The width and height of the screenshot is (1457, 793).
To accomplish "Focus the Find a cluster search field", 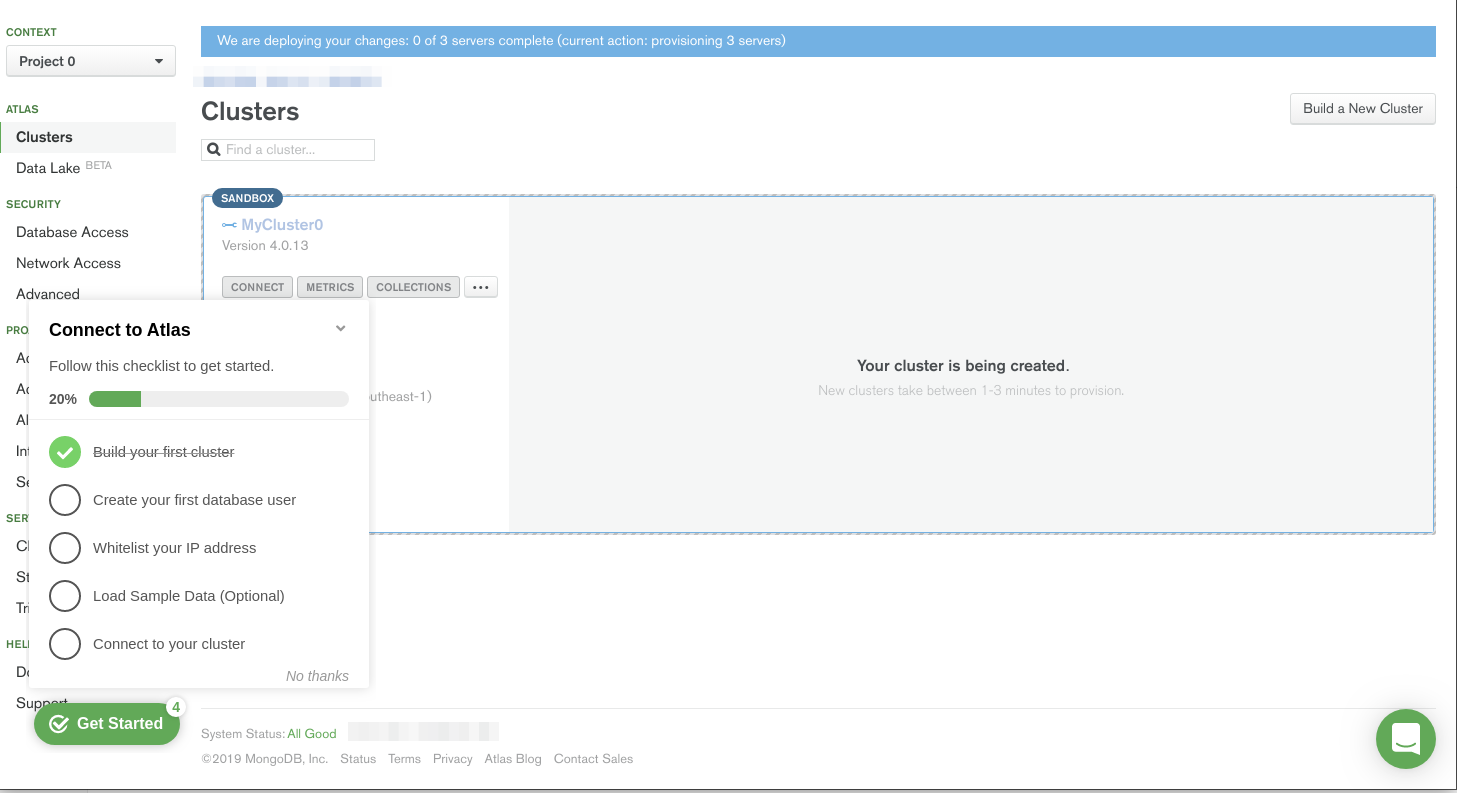I will (297, 150).
